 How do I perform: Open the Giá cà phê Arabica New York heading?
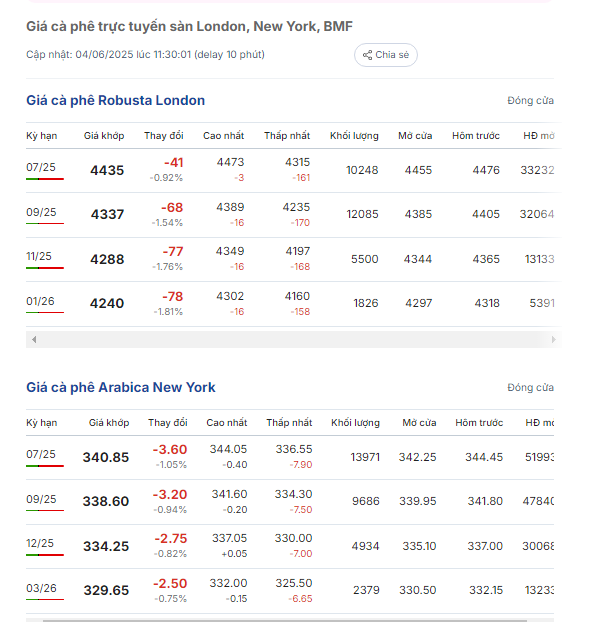[x=121, y=387]
